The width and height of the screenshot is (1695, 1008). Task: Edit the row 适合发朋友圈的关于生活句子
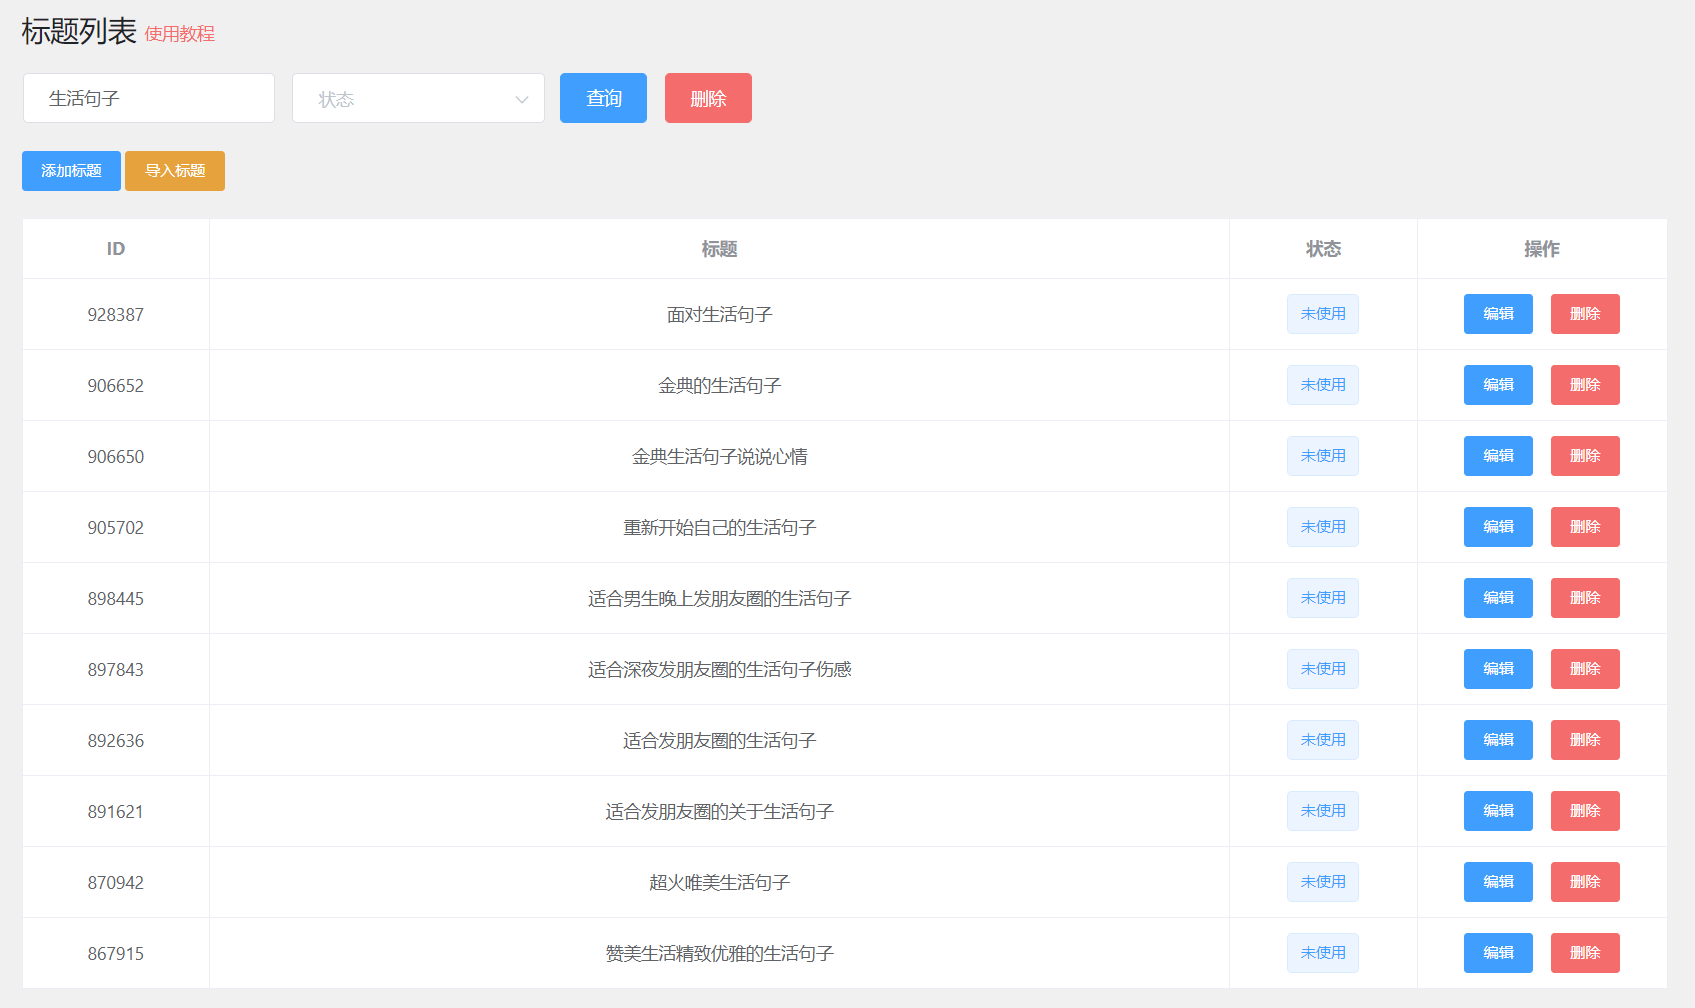click(1498, 811)
